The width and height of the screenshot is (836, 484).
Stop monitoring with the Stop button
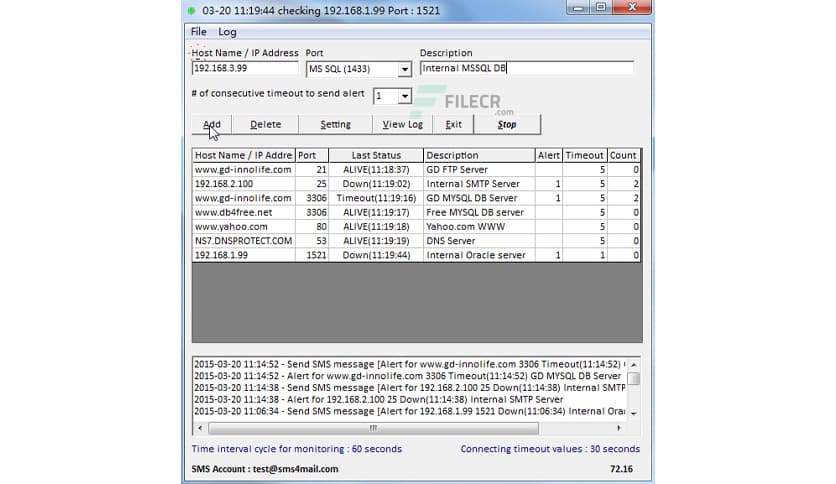[x=507, y=124]
